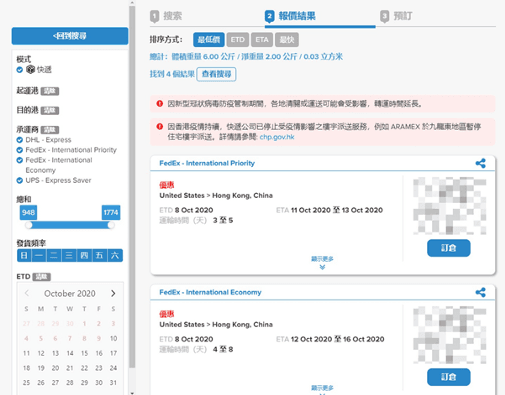
Task: Toggle Wednesday 三 shipping frequency
Action: point(69,255)
